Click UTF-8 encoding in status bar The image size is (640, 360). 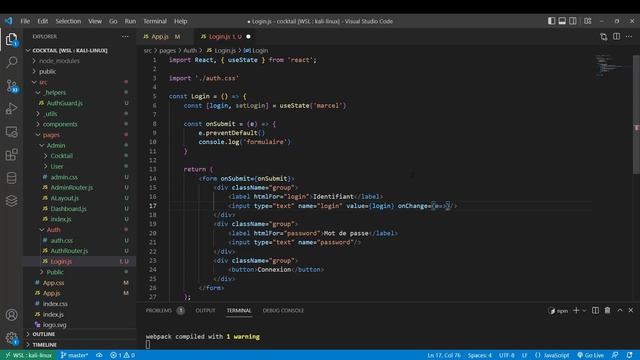[x=507, y=355]
